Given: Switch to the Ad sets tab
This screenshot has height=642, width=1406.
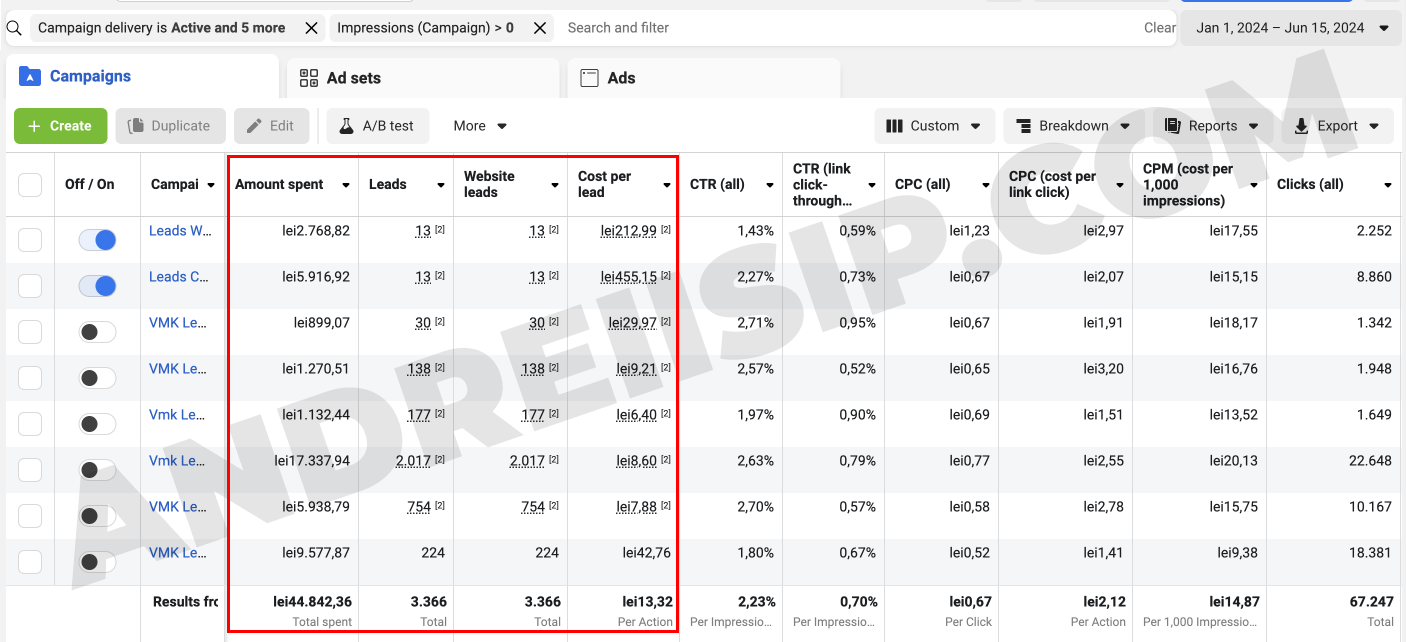Looking at the screenshot, I should [x=423, y=78].
